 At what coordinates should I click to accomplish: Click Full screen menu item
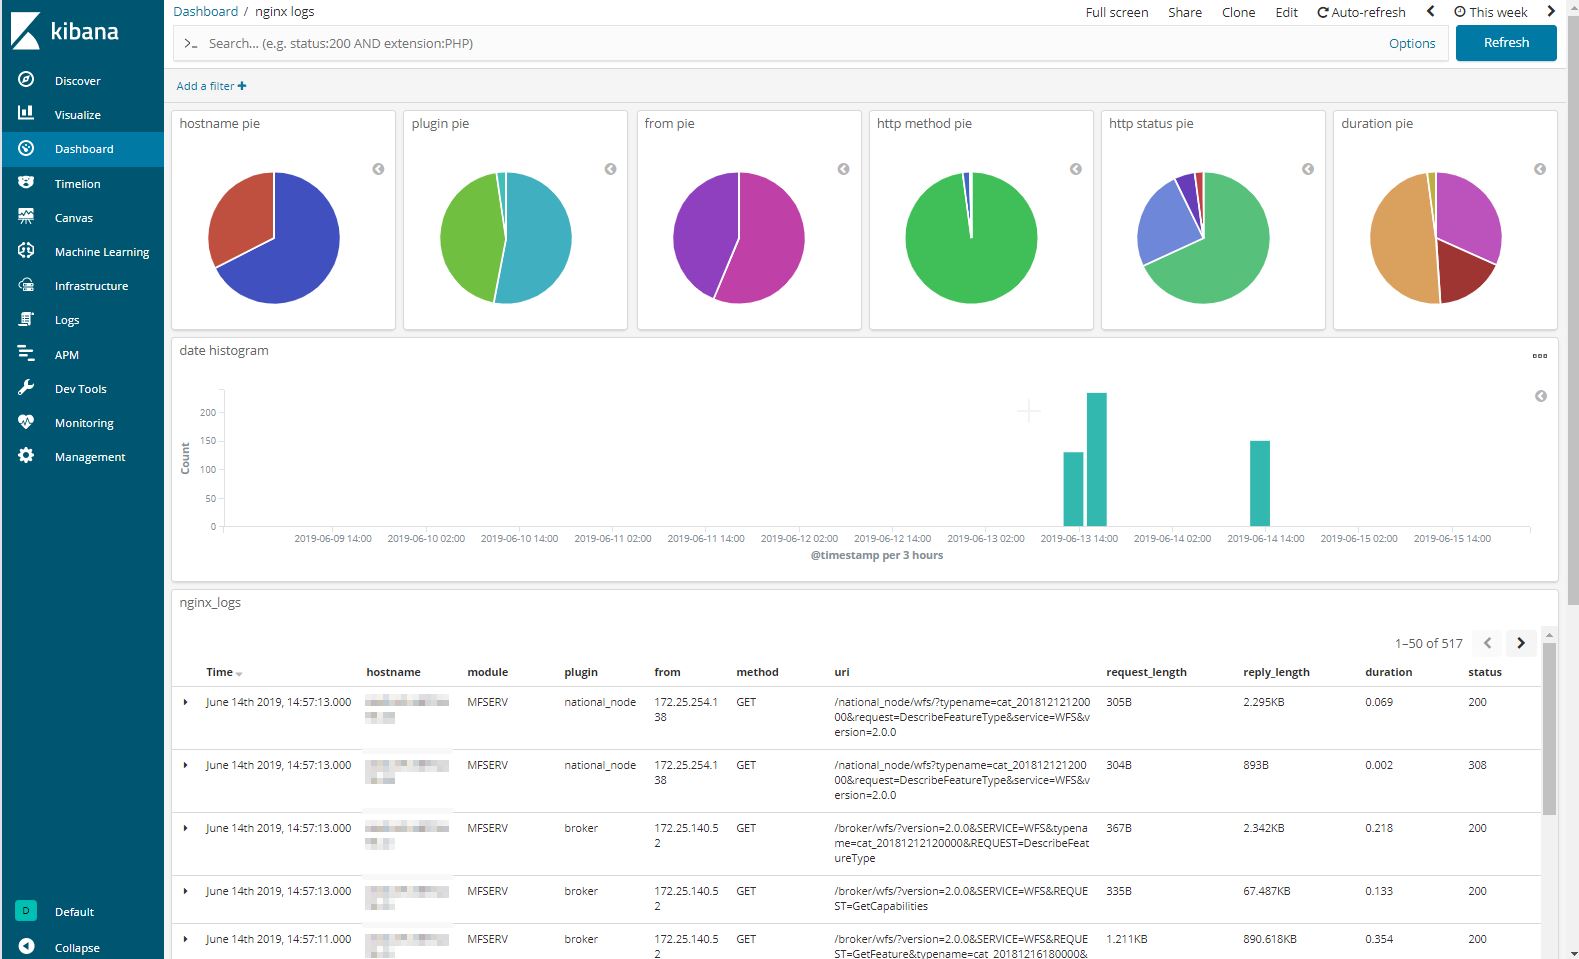click(1117, 12)
